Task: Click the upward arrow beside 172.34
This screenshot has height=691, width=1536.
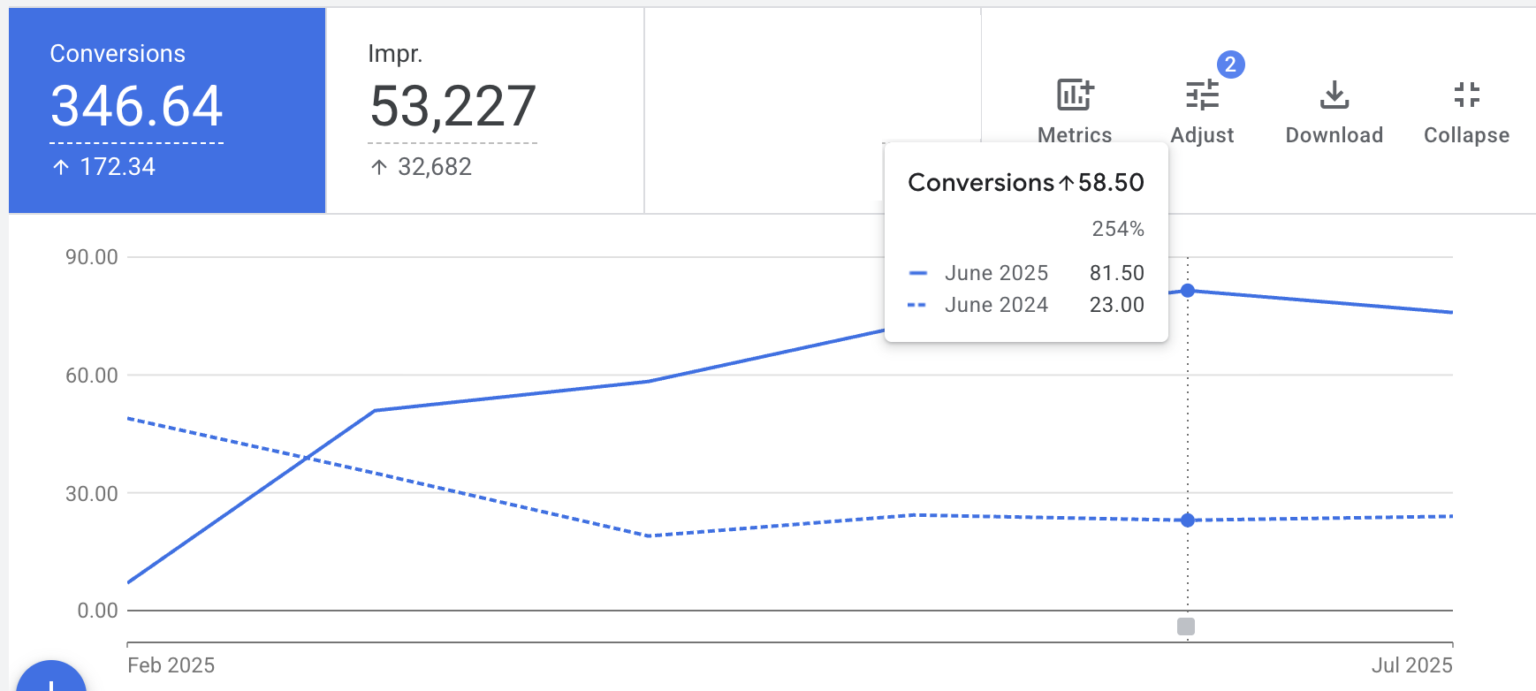Action: [x=56, y=166]
